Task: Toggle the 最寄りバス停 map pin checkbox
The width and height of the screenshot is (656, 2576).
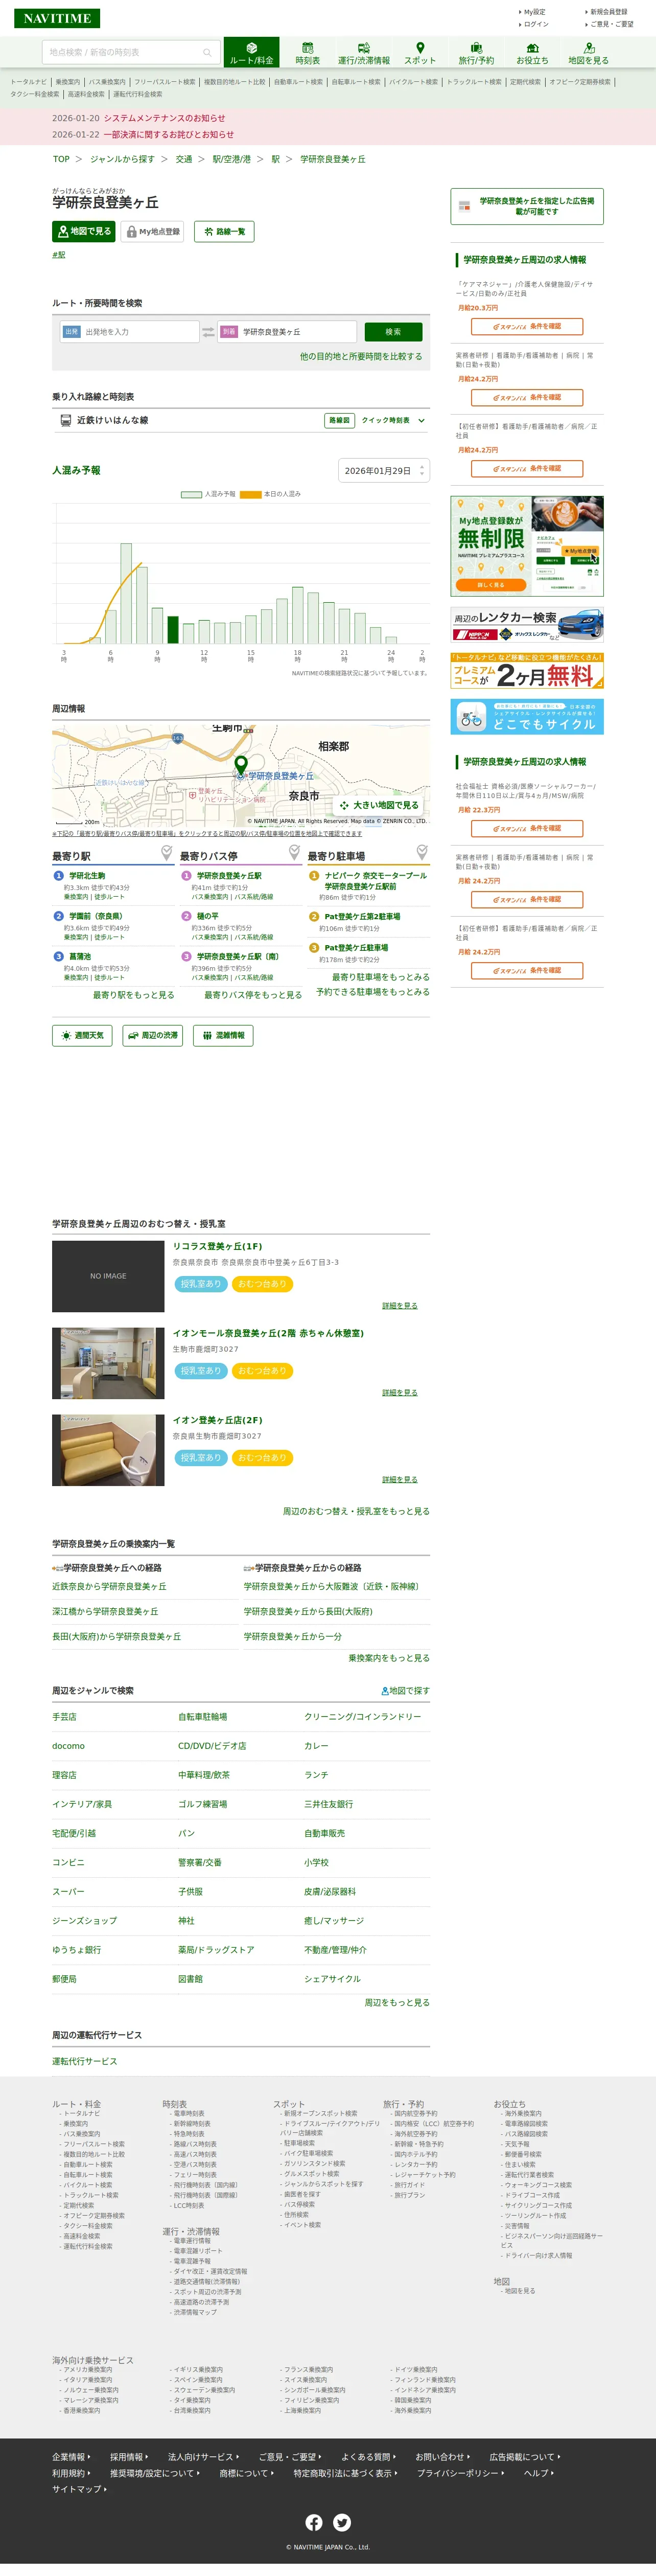Action: tap(295, 853)
